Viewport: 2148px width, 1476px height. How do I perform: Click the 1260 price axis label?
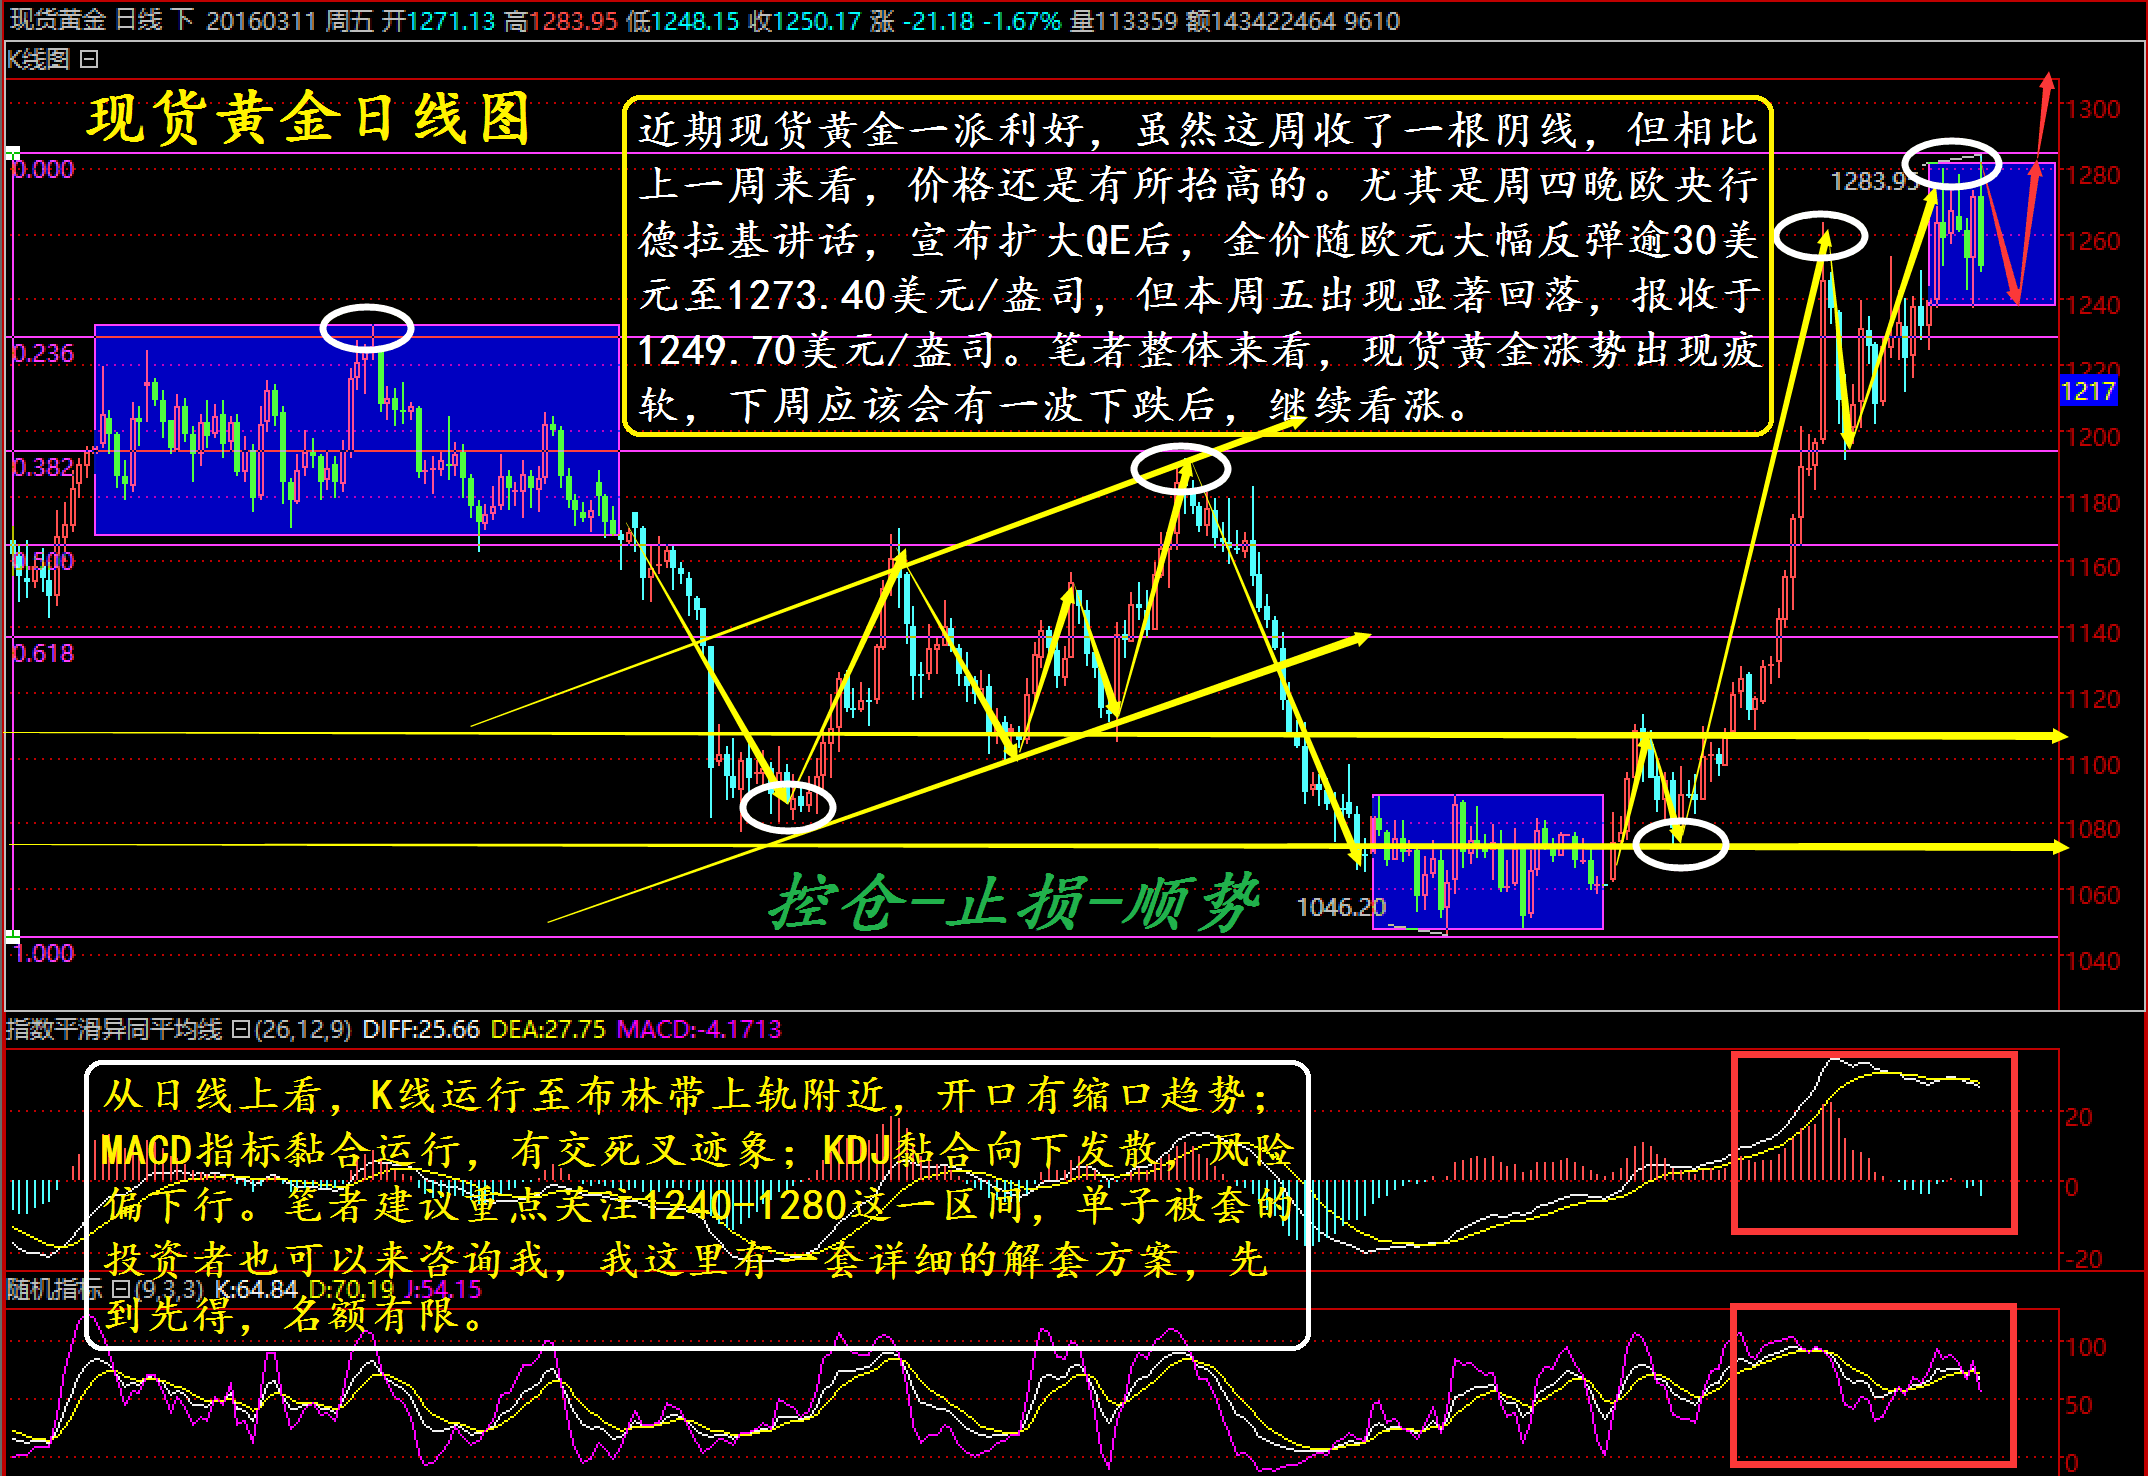click(2093, 242)
